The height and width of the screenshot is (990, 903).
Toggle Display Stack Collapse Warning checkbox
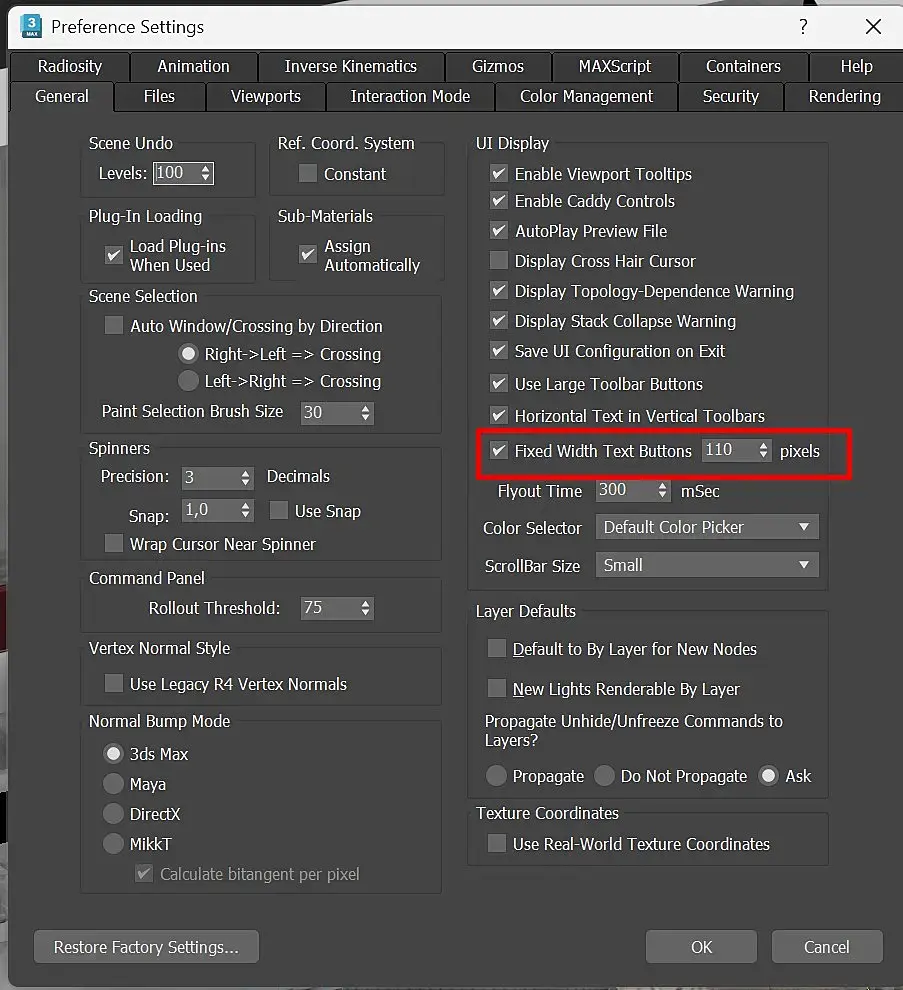(499, 320)
